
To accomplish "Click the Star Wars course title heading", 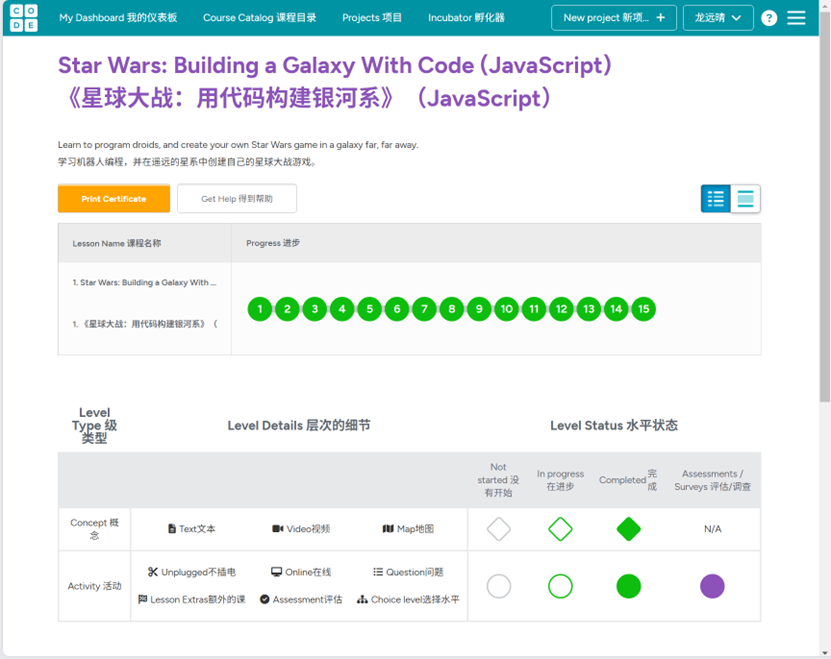I will point(334,82).
